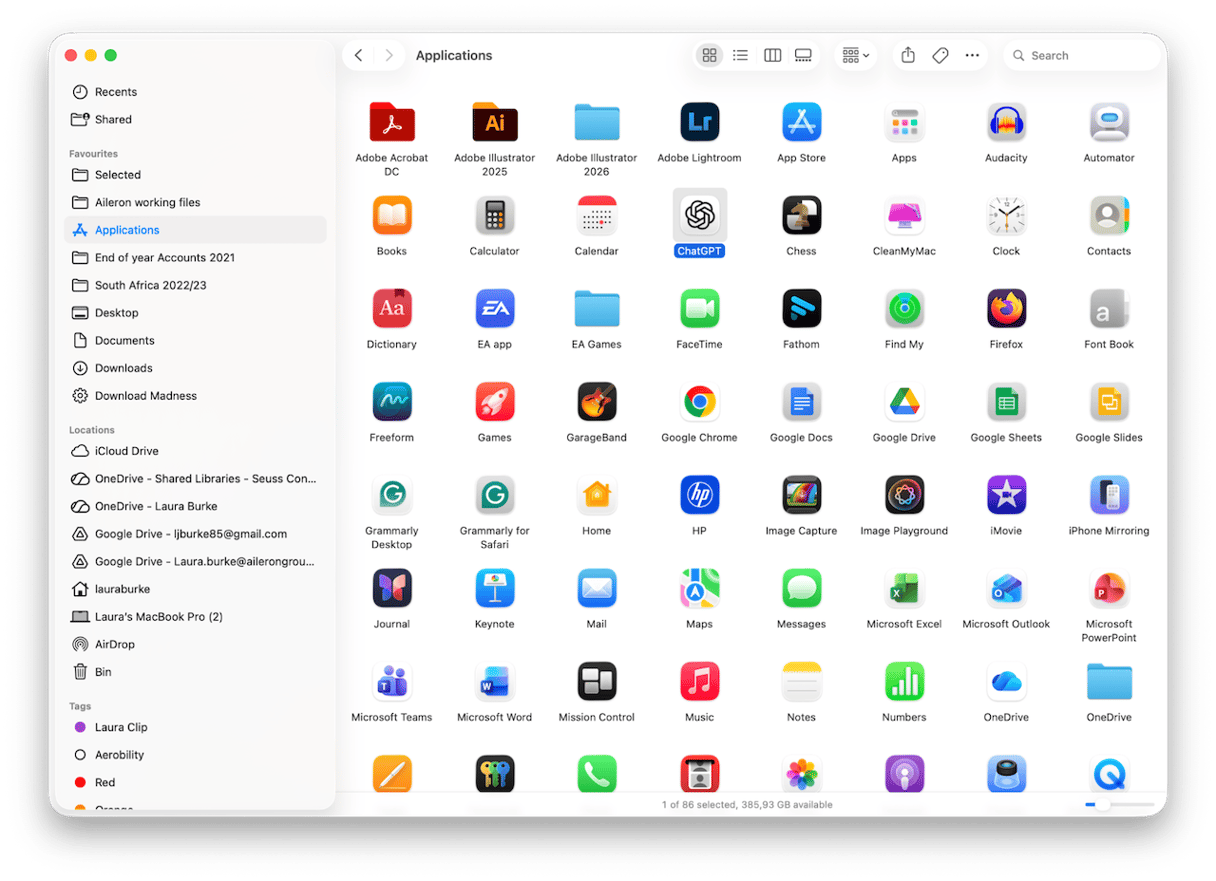The width and height of the screenshot is (1216, 881).
Task: Select the Adobe Lightroom icon
Action: (x=699, y=122)
